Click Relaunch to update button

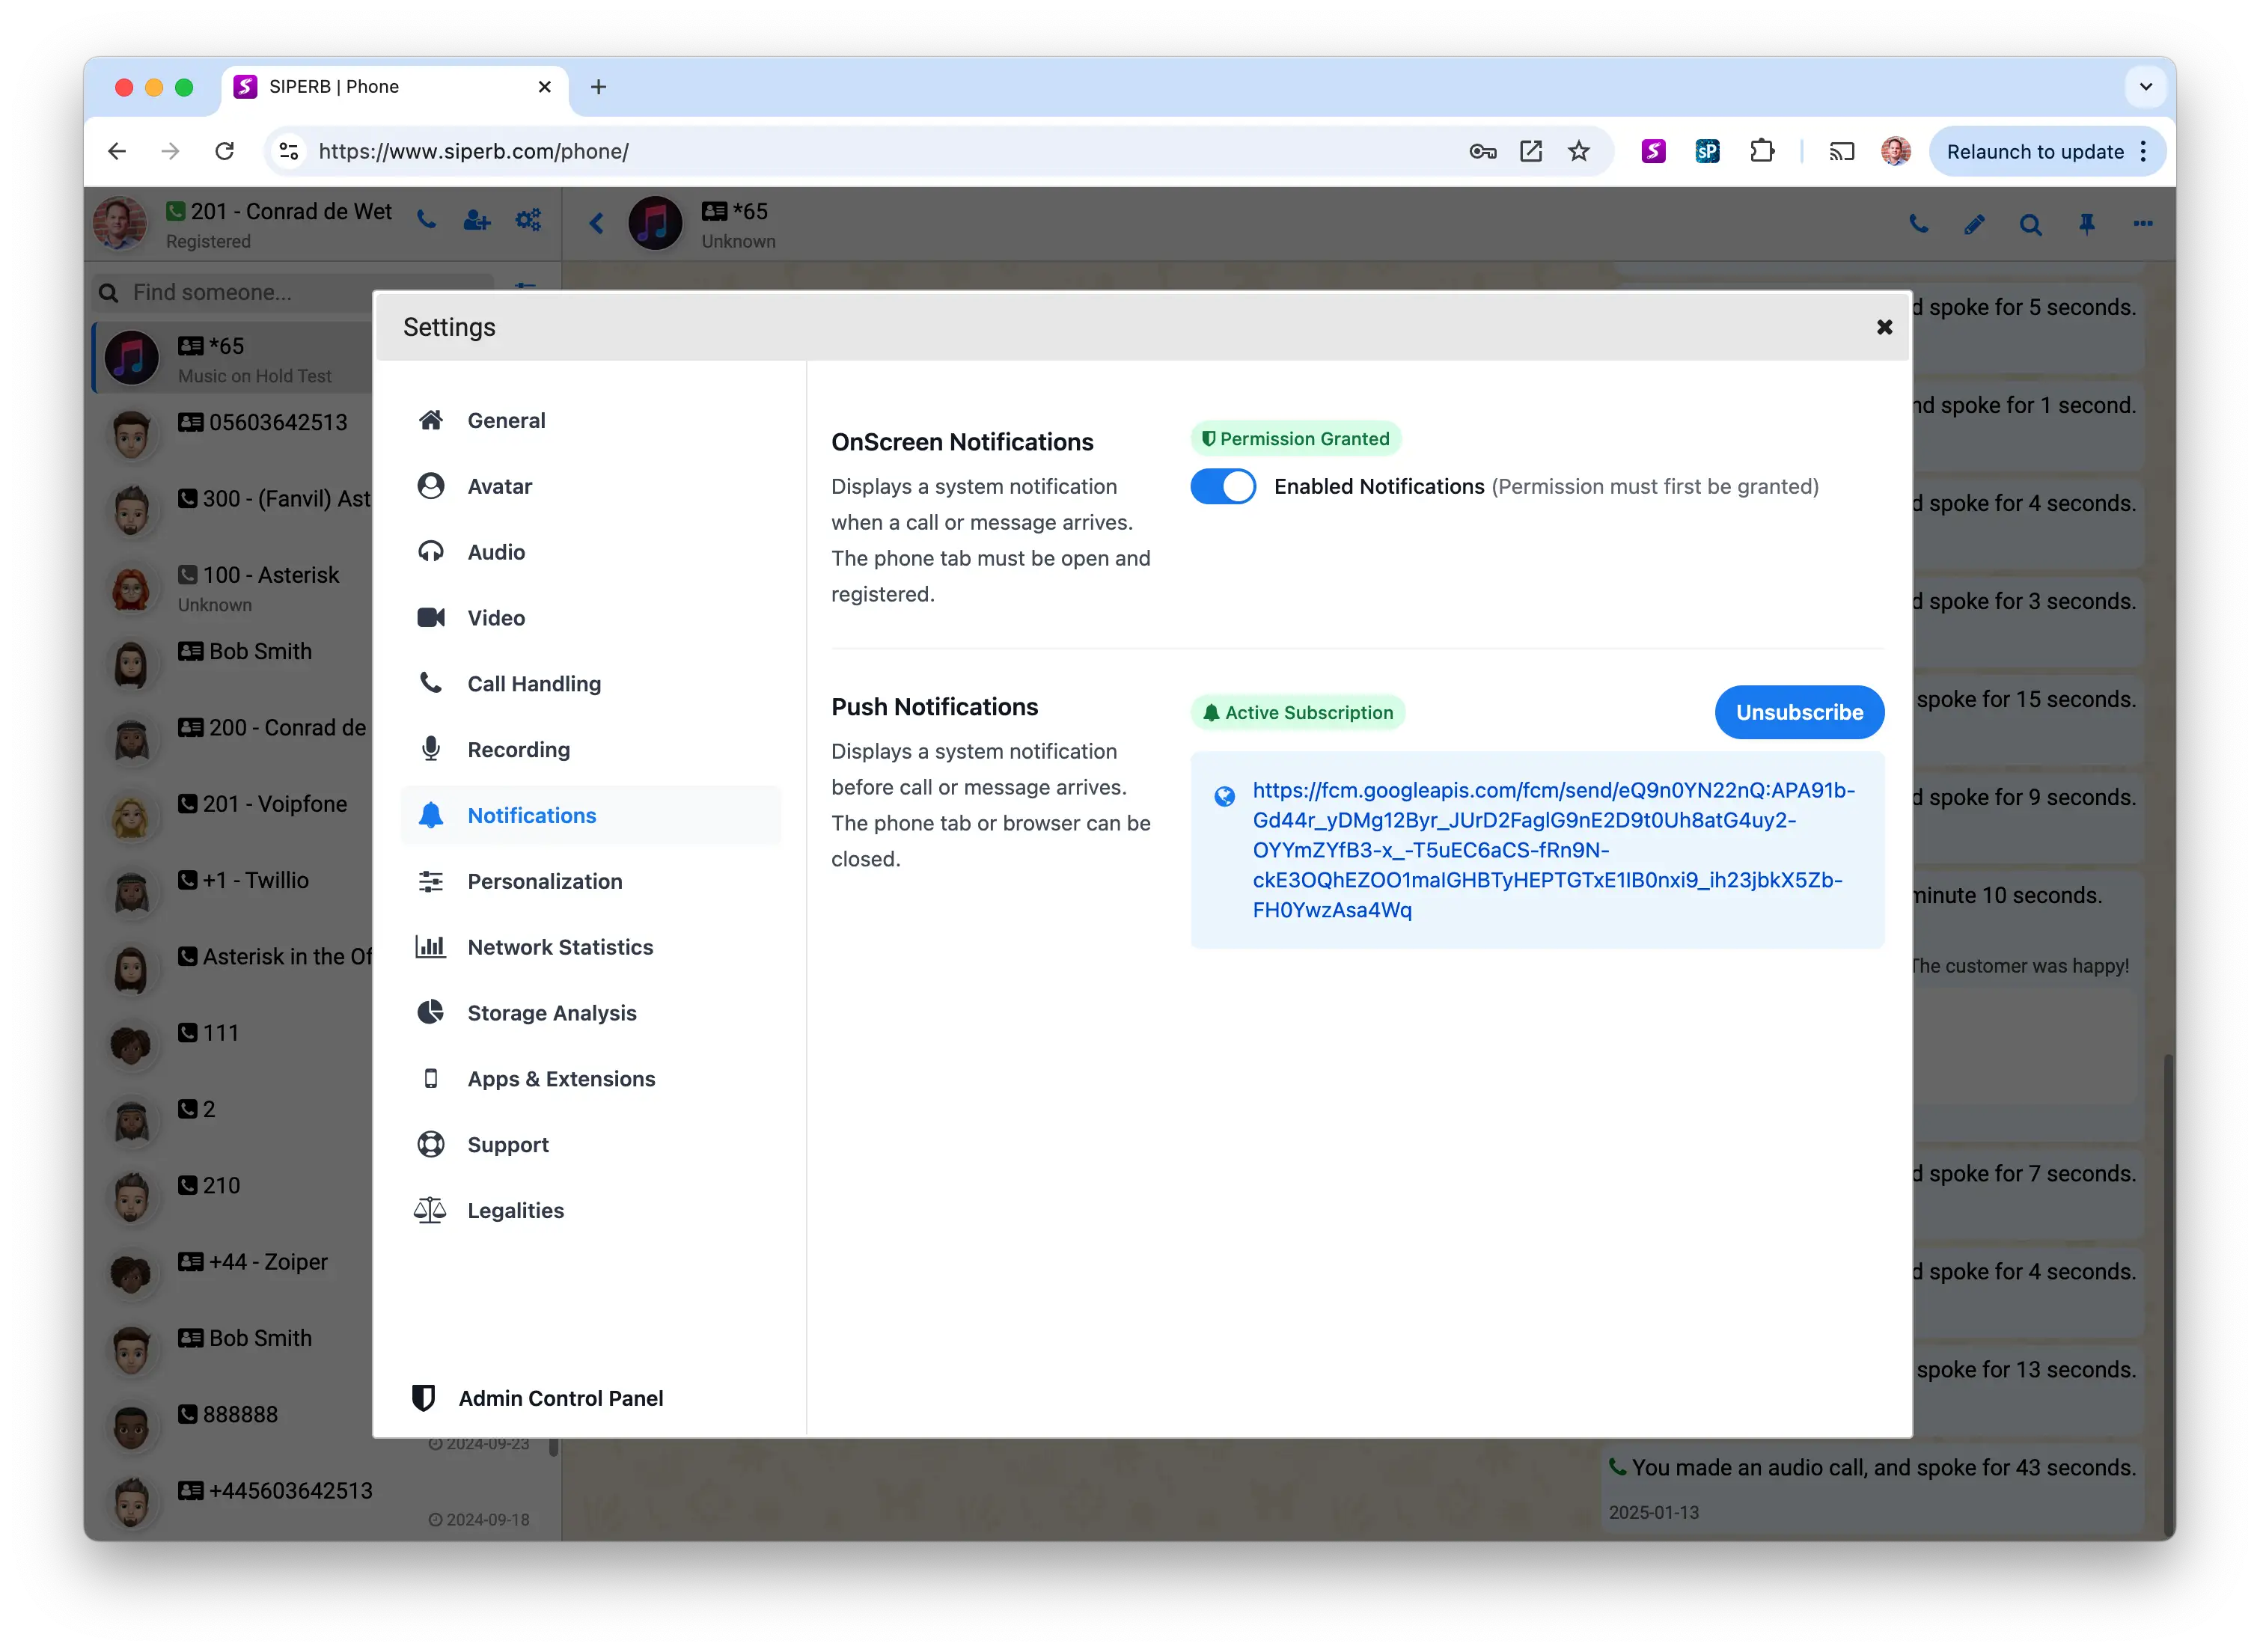(2046, 151)
